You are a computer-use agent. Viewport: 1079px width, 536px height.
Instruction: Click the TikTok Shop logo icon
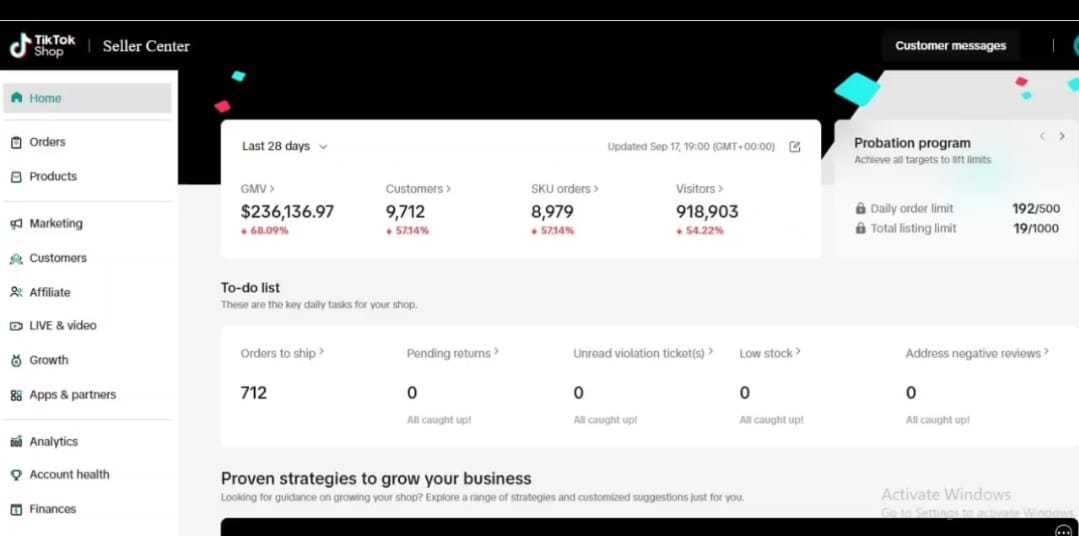coord(20,45)
